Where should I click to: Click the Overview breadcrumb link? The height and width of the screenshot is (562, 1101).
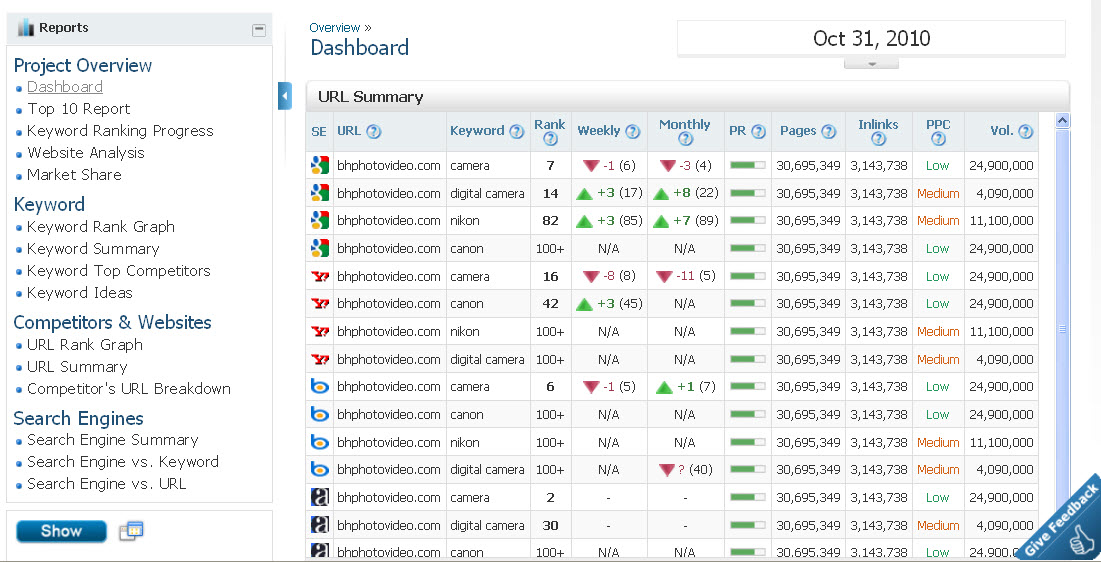click(335, 28)
